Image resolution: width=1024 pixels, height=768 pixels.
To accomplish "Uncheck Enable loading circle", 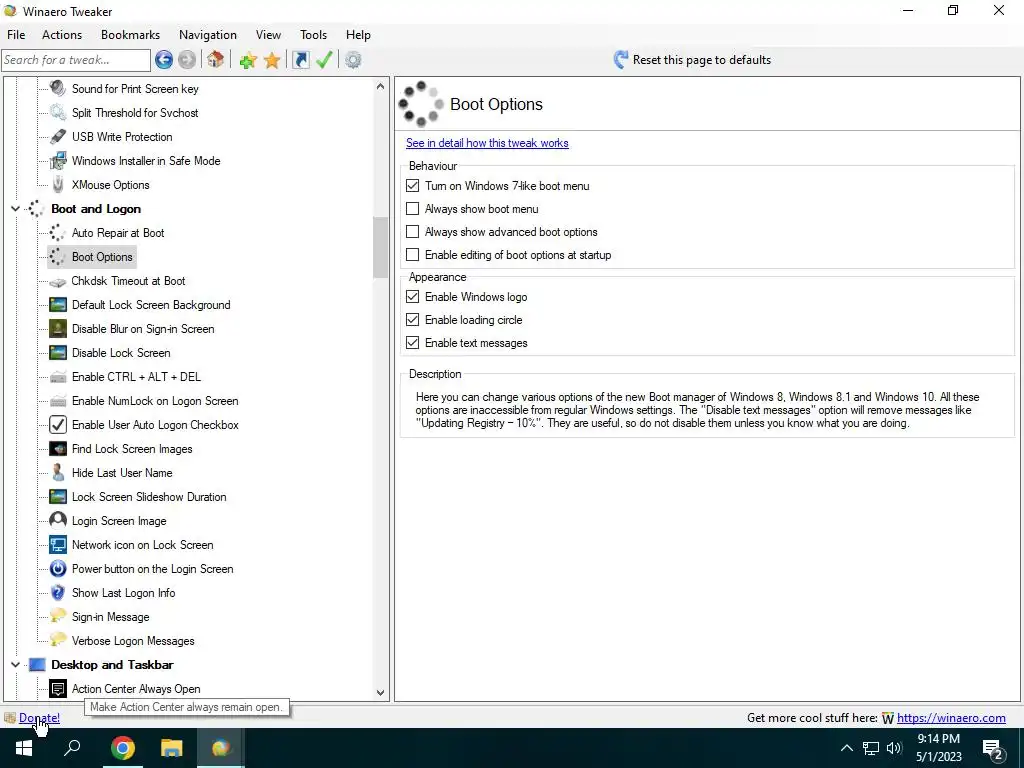I will point(413,320).
